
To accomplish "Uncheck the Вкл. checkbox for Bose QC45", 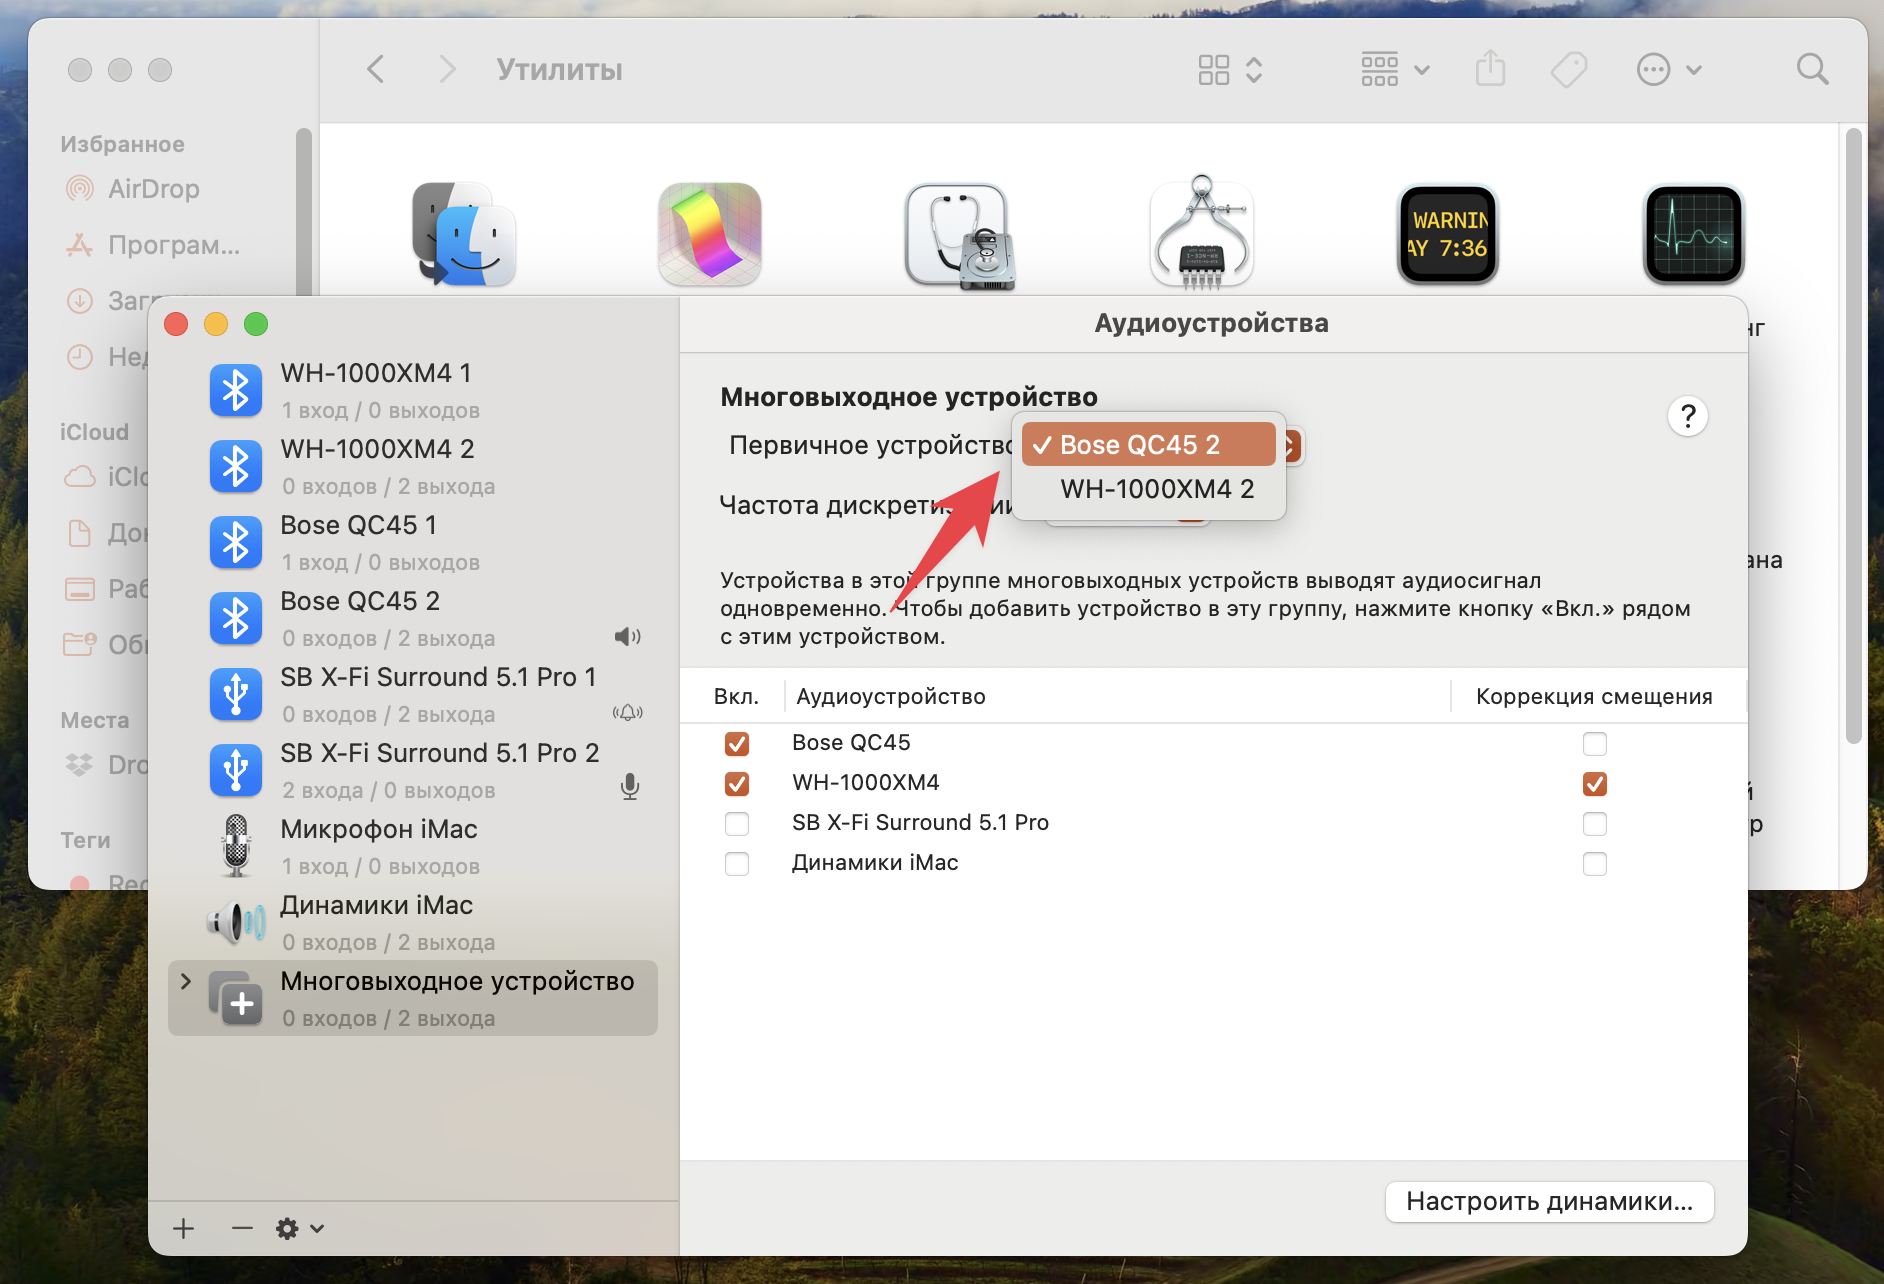I will point(737,744).
